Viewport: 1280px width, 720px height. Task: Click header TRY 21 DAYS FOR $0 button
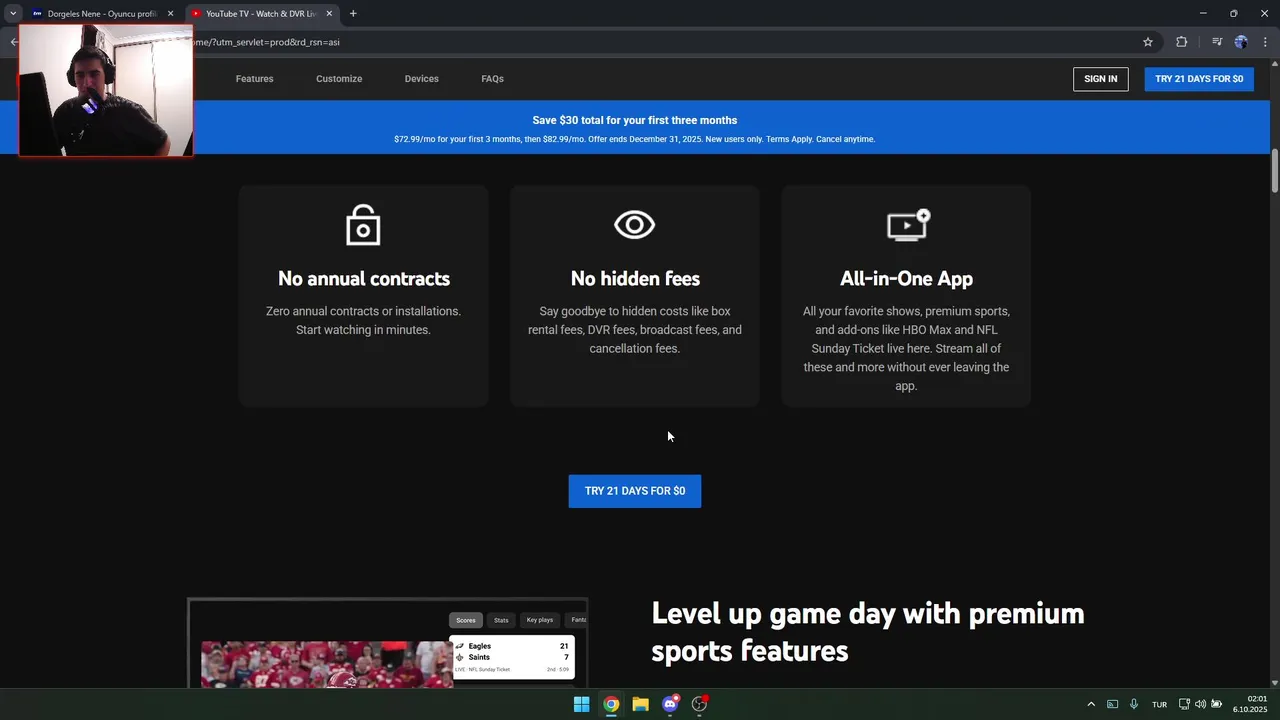click(x=1199, y=79)
